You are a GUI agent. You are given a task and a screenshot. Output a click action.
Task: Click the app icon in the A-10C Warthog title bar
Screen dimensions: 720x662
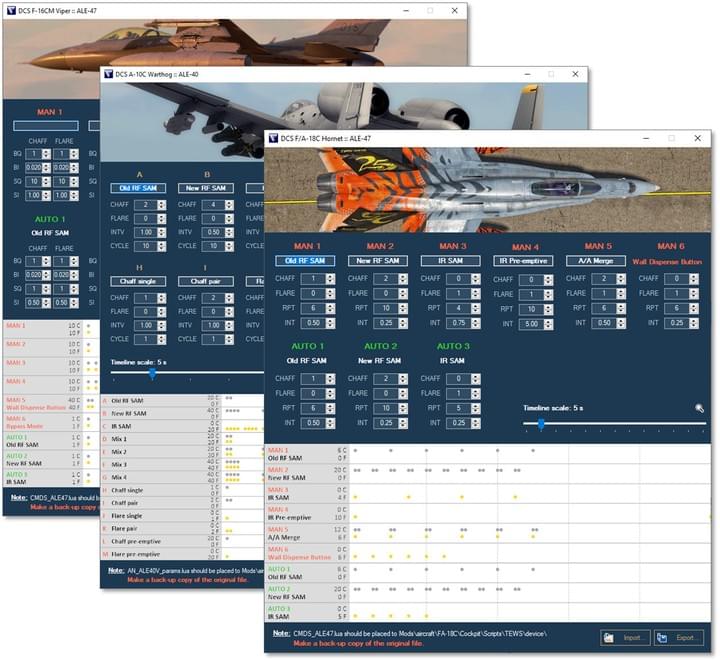108,74
